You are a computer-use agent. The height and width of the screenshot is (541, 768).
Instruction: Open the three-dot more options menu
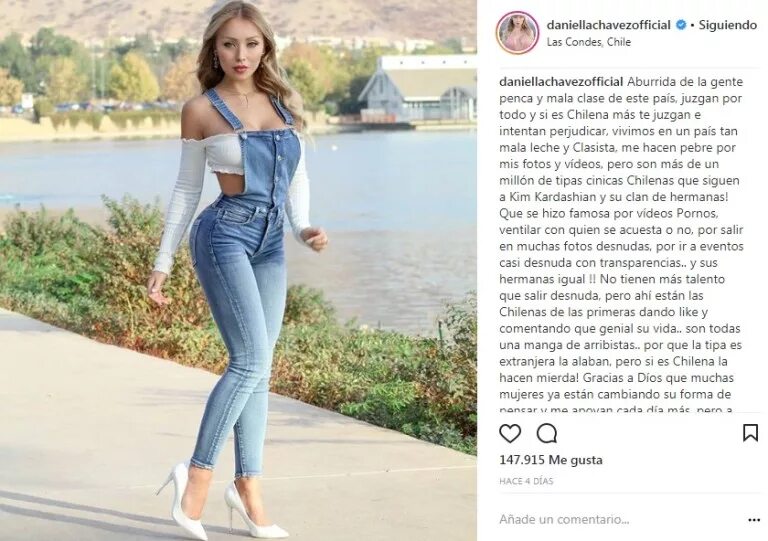(754, 520)
